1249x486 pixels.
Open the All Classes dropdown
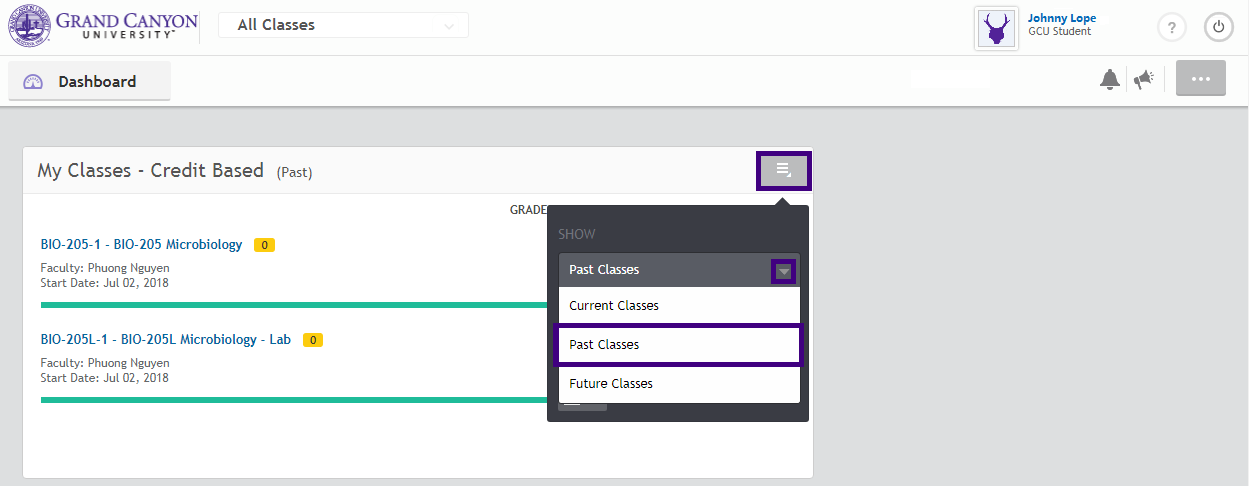(x=343, y=25)
